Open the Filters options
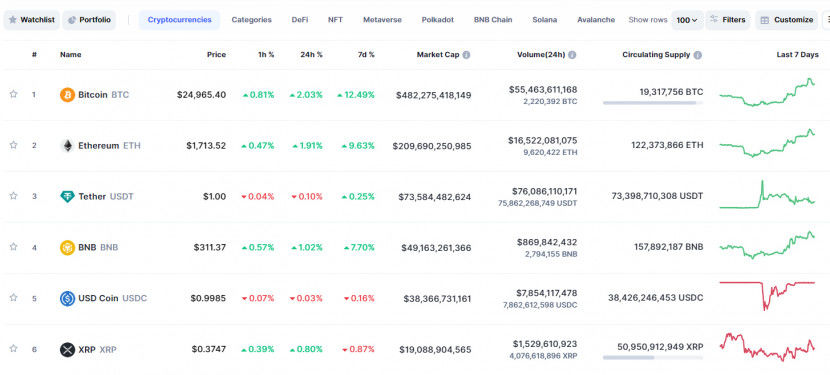 coord(728,20)
